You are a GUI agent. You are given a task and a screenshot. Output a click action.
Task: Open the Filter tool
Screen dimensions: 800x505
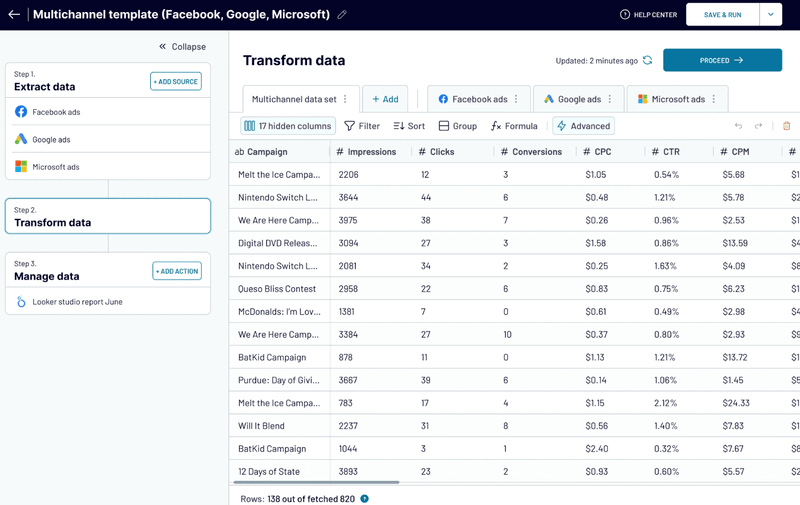(x=362, y=126)
